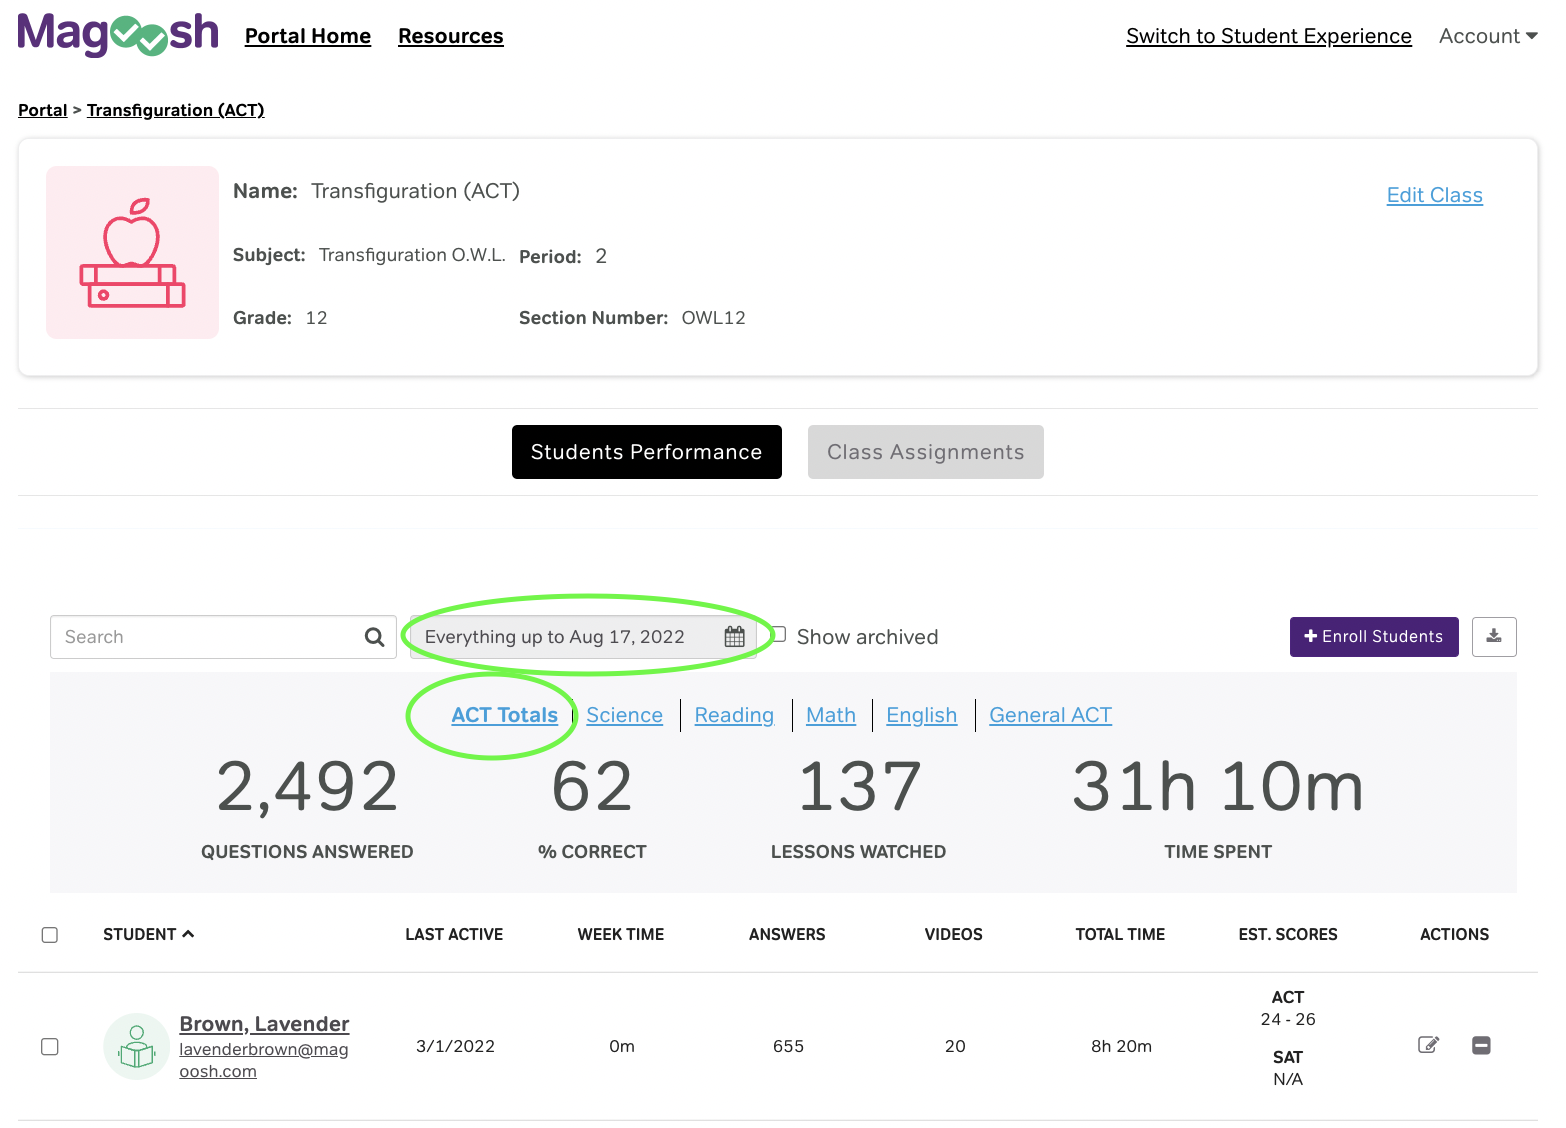This screenshot has width=1566, height=1128.
Task: Click lavenderbrown@magoosh.com email link
Action: pyautogui.click(x=264, y=1060)
